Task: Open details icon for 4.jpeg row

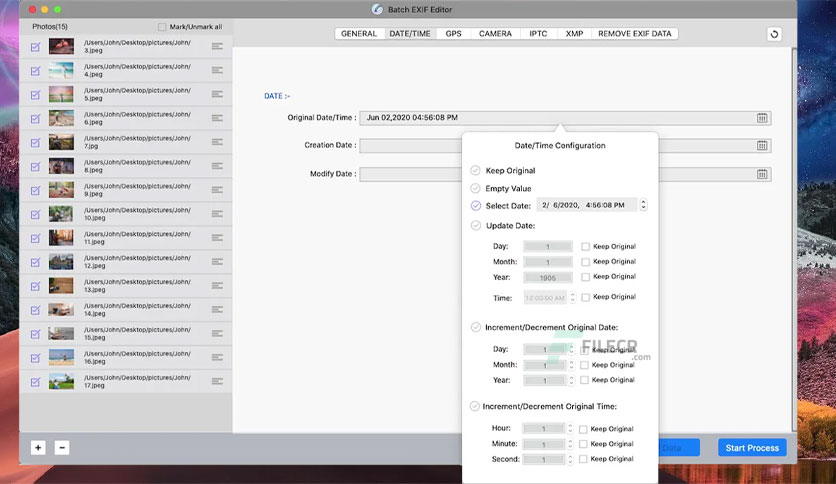Action: pyautogui.click(x=217, y=70)
